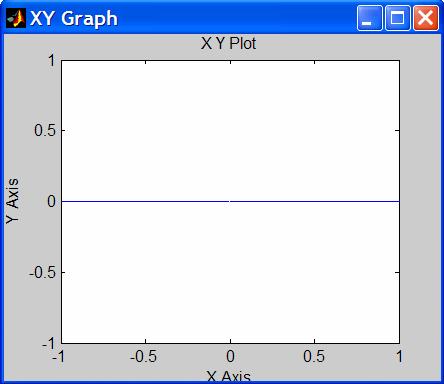
Task: Close the XY Graph window
Action: (426, 18)
